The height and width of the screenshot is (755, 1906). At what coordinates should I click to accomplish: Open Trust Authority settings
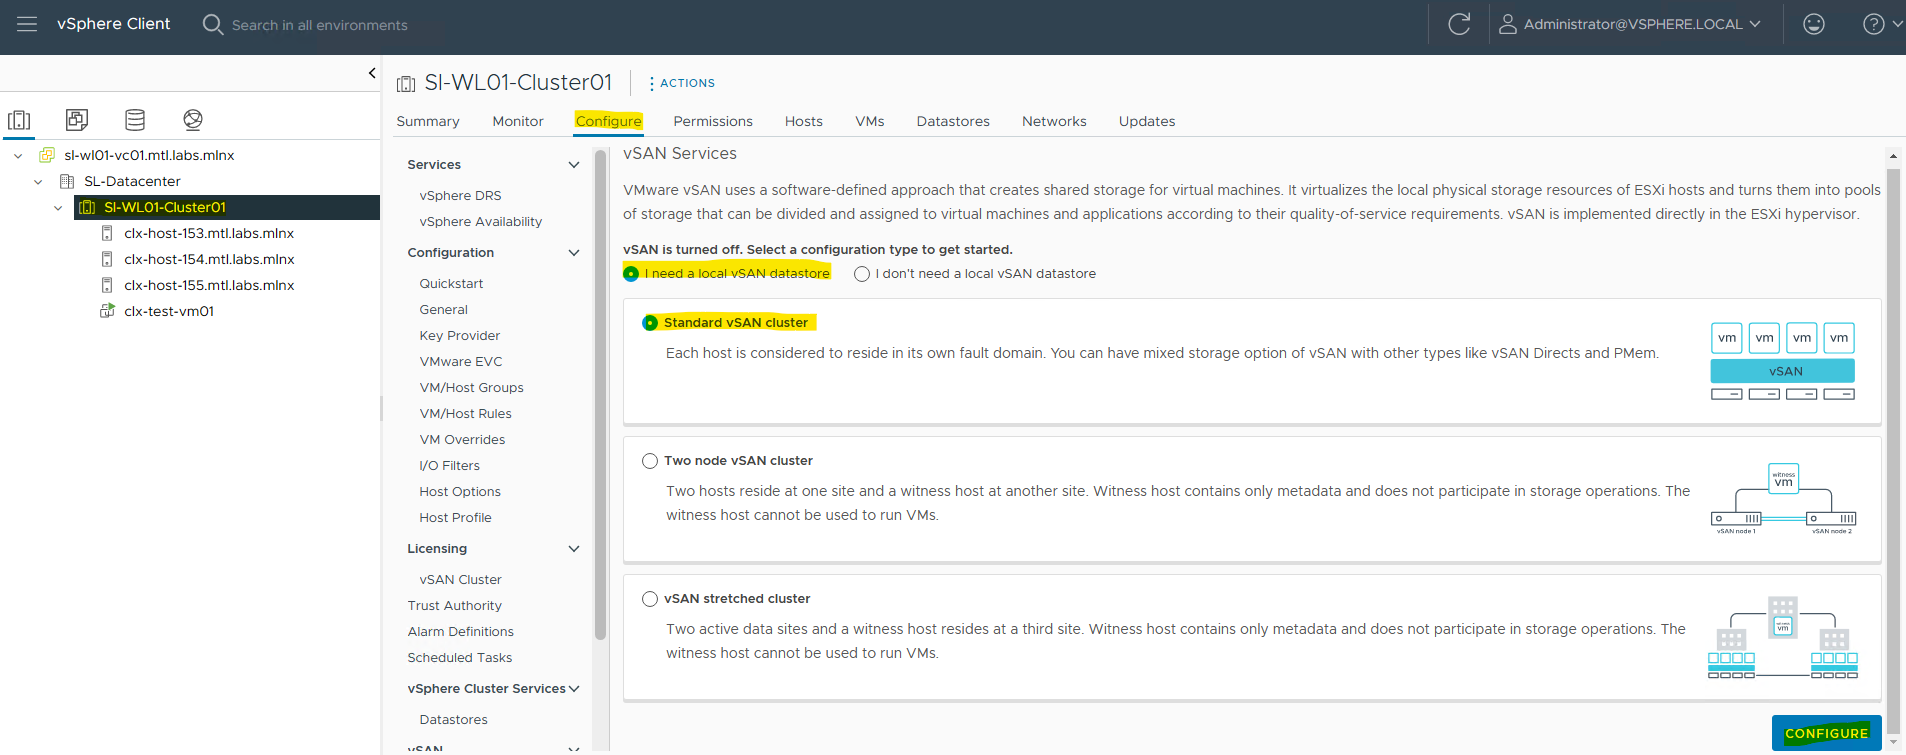(x=455, y=606)
